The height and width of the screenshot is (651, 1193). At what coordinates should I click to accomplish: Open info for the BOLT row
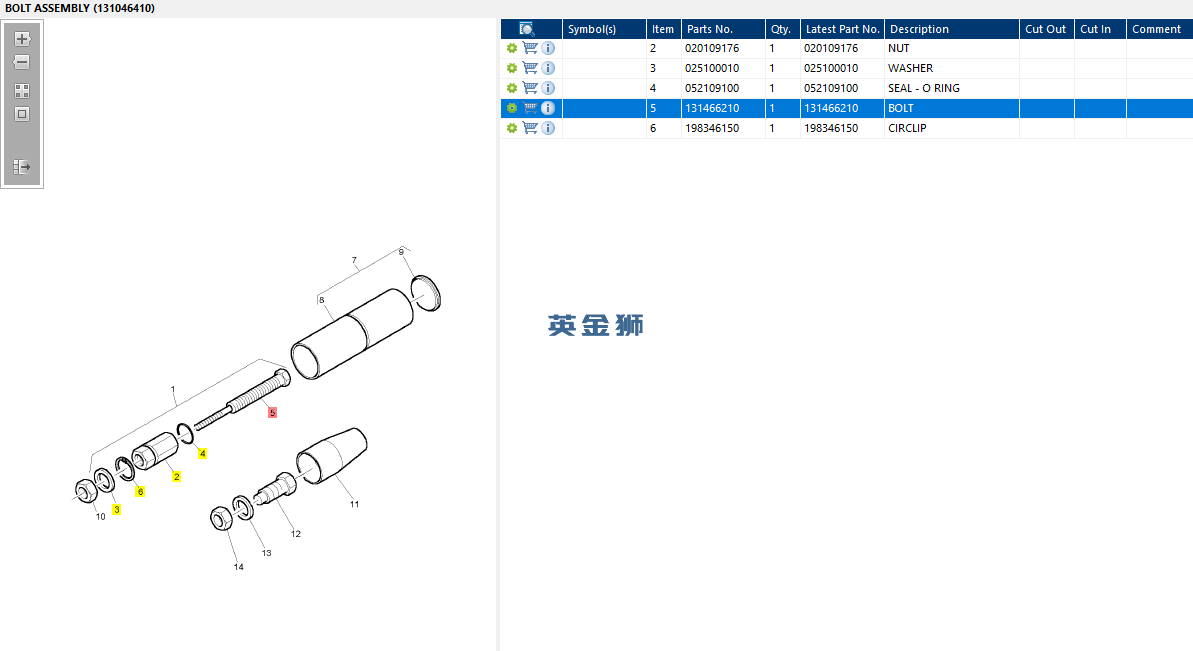point(548,108)
